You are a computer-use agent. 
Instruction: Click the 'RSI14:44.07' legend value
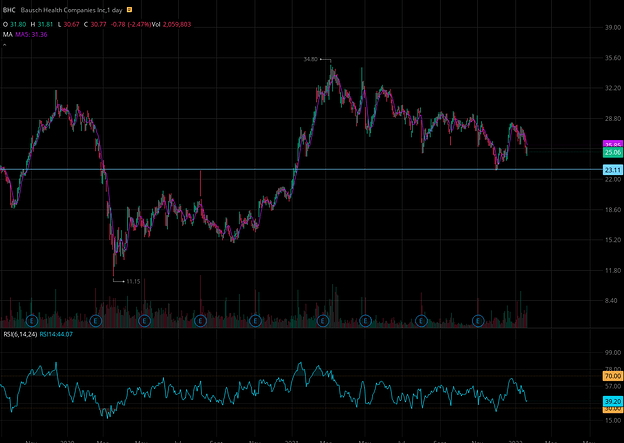coord(56,334)
